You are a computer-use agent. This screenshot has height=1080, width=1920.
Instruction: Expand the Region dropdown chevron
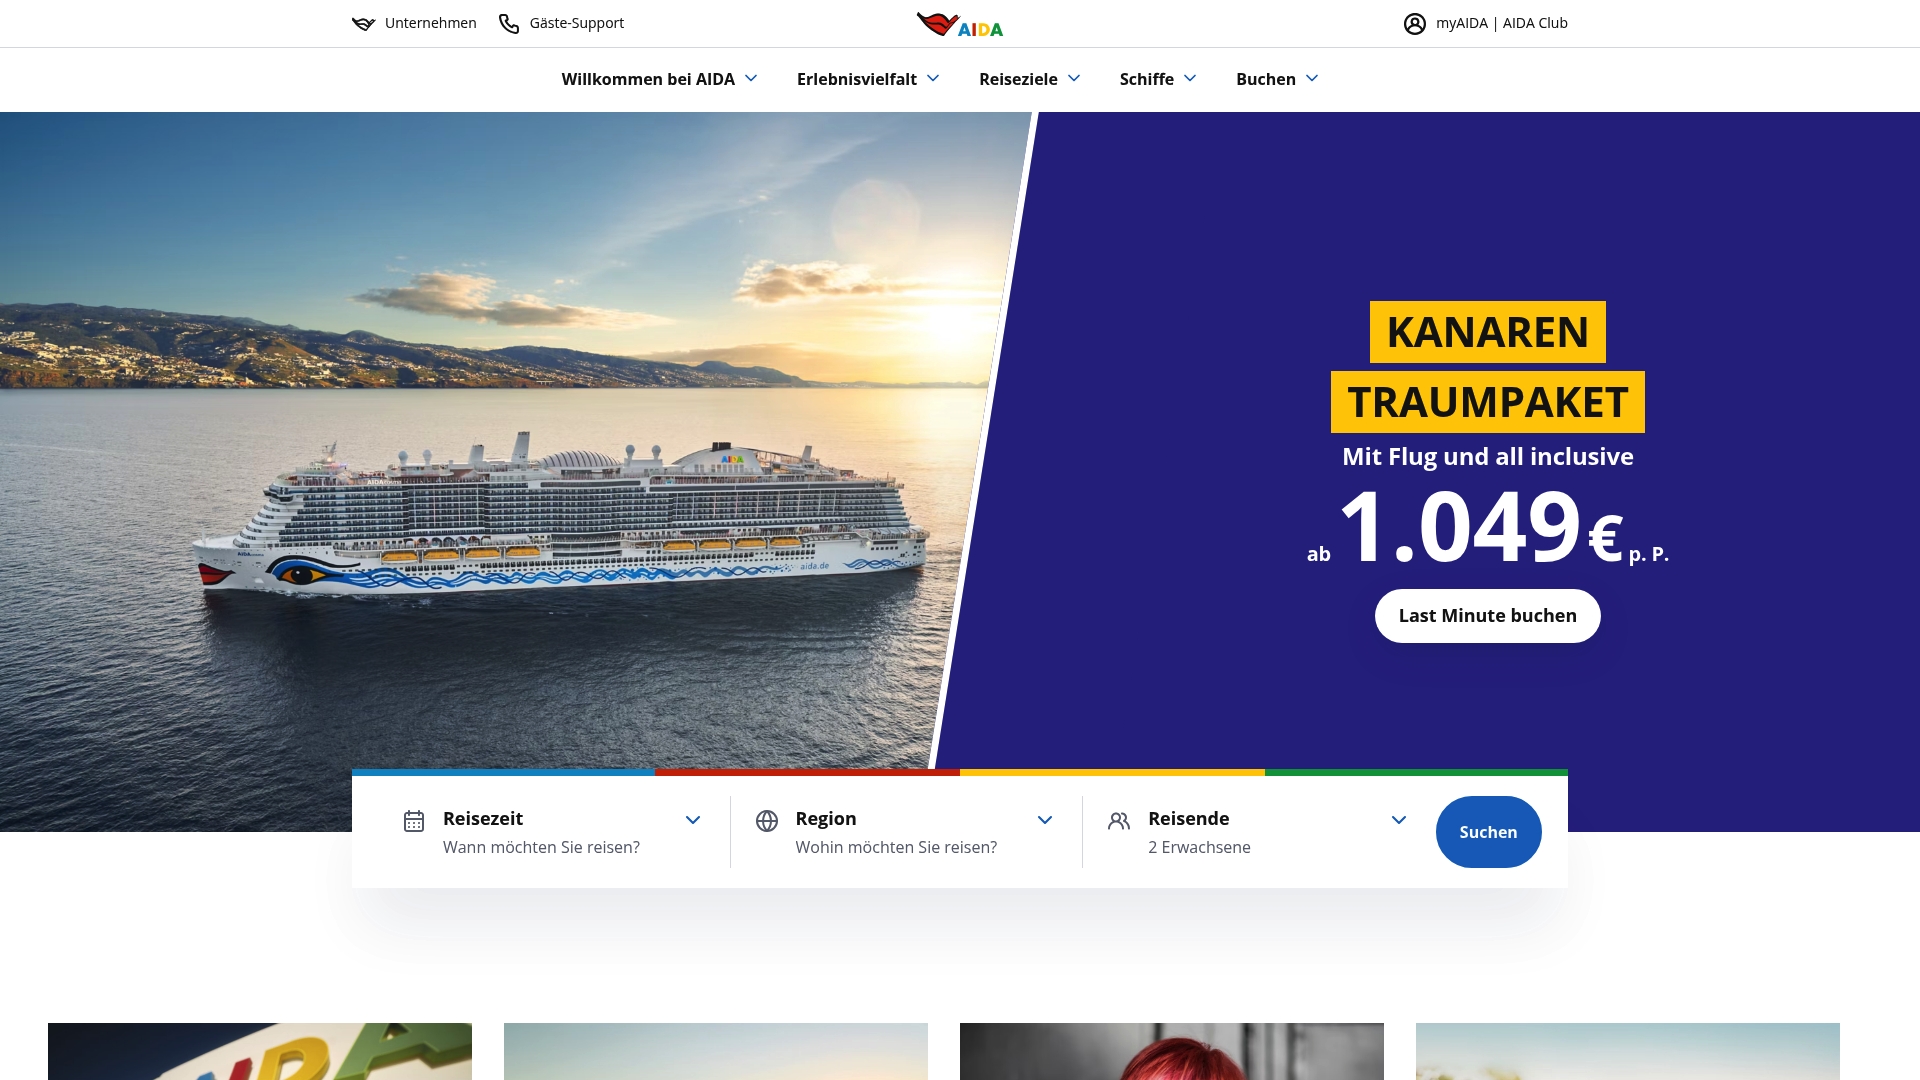(1045, 820)
